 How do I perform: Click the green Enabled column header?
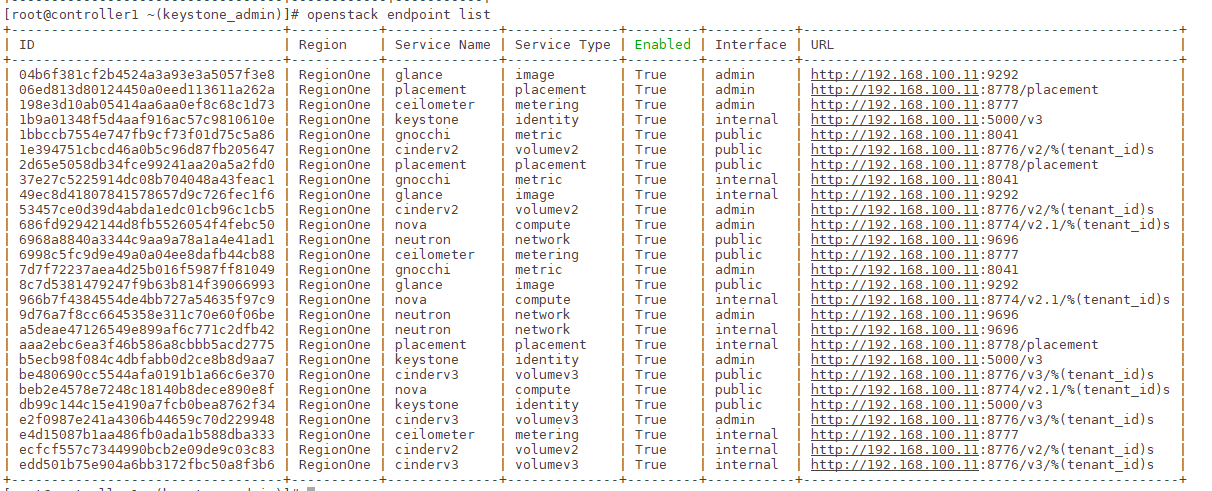coord(662,45)
